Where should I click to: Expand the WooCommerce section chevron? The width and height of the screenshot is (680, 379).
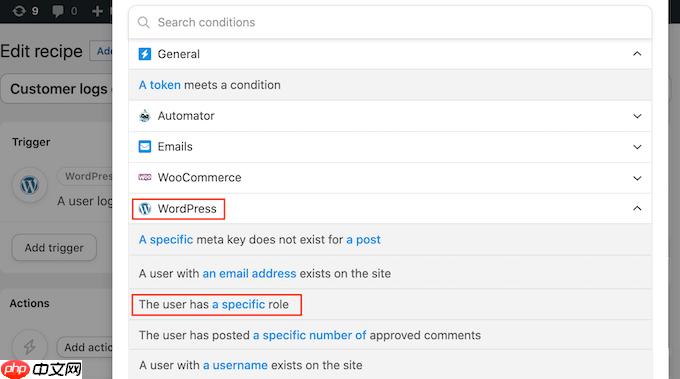coord(637,178)
